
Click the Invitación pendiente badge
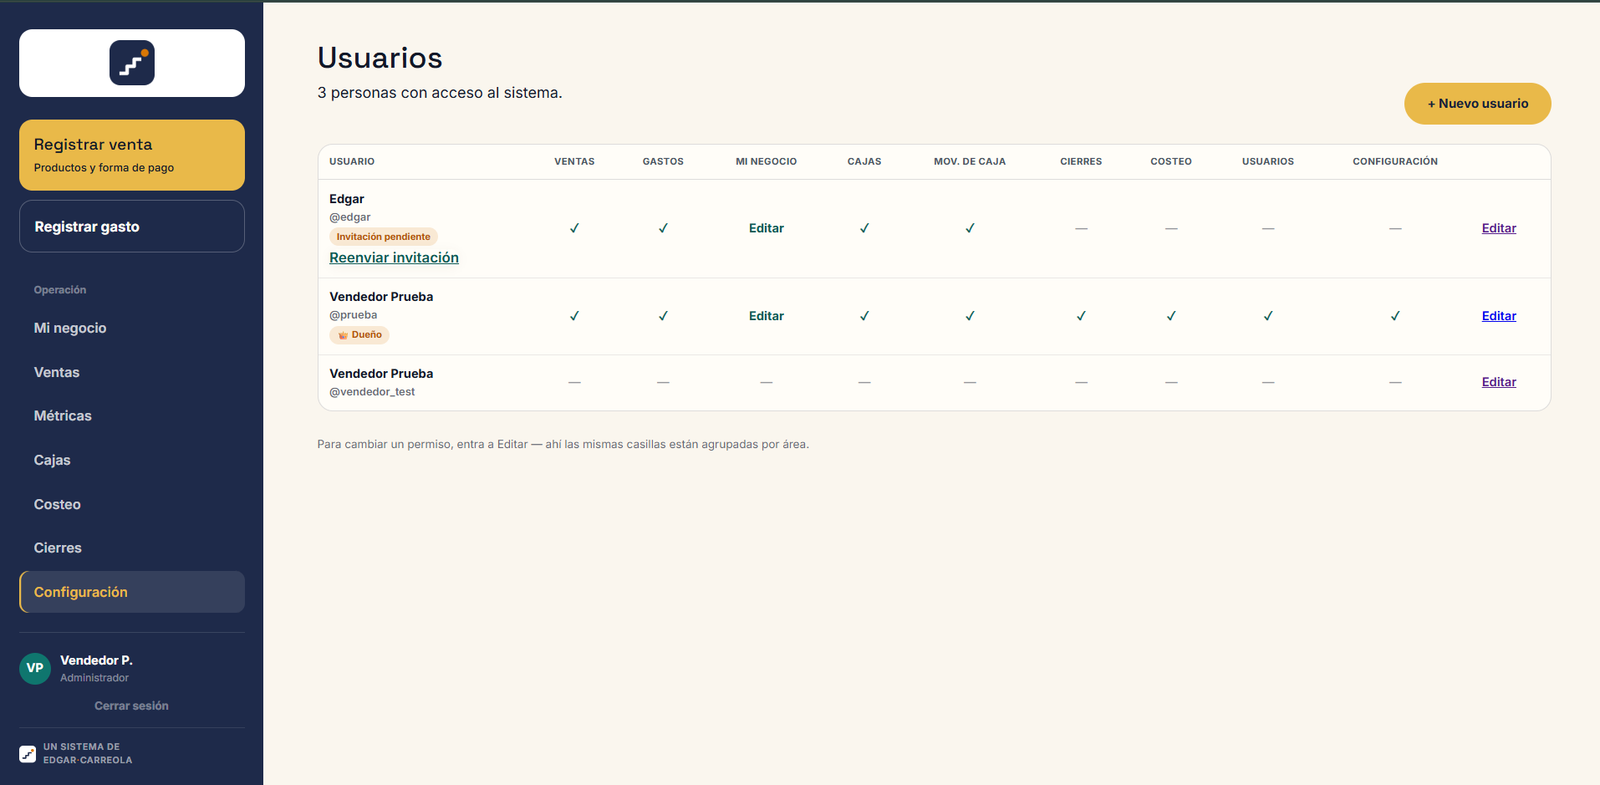tap(383, 237)
